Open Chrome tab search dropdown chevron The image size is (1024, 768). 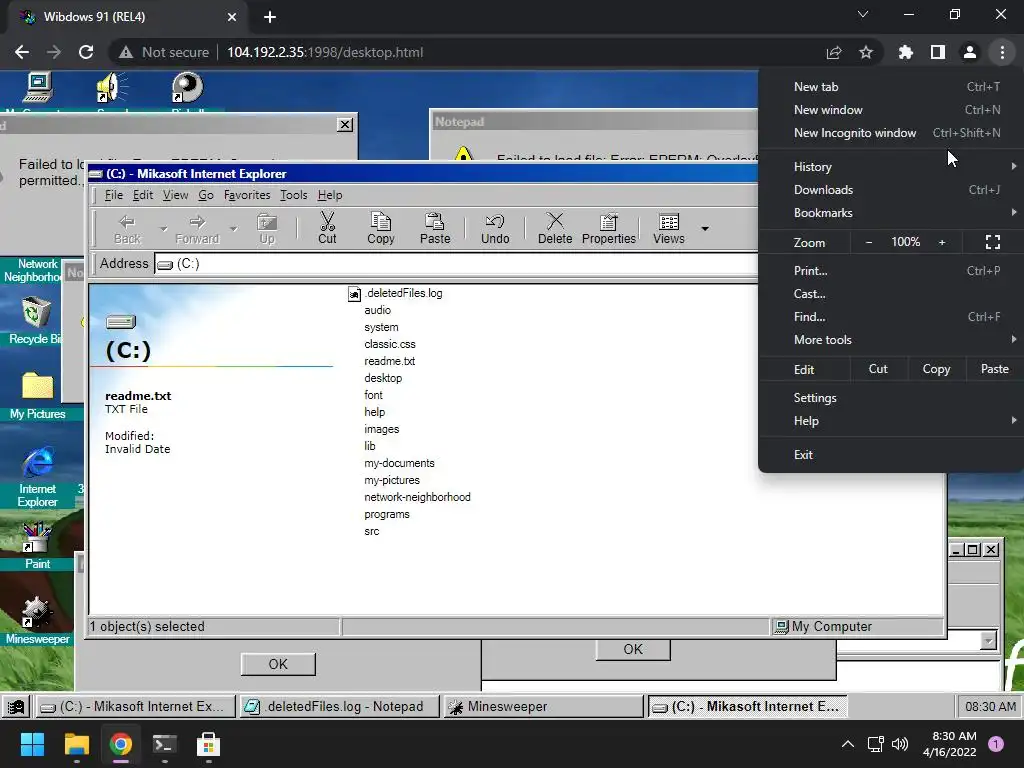coord(863,14)
